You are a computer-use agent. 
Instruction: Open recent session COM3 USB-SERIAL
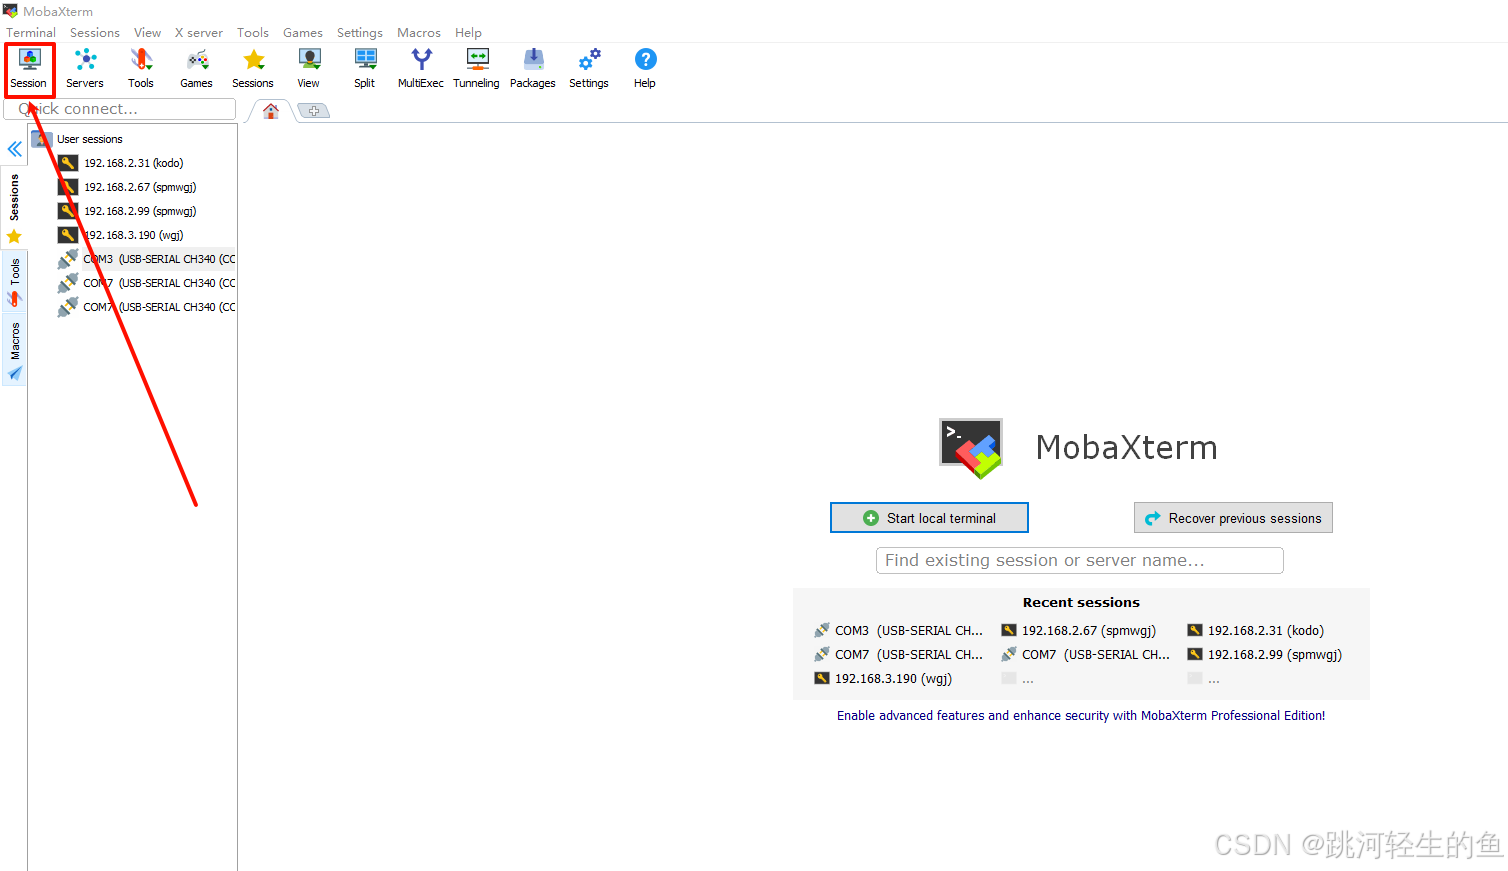point(899,630)
